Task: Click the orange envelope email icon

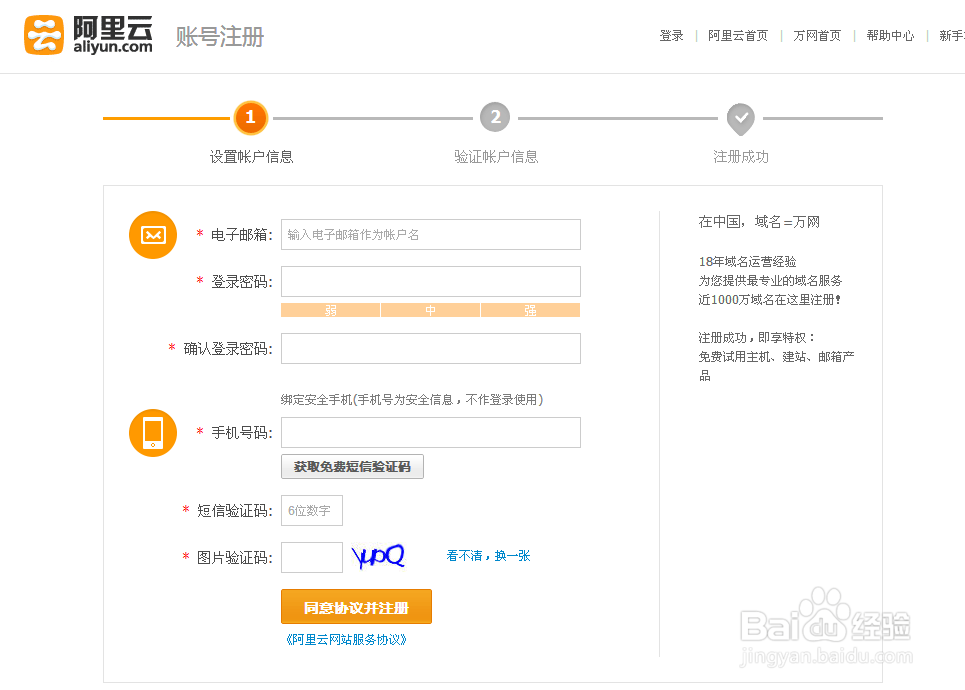Action: click(x=153, y=235)
